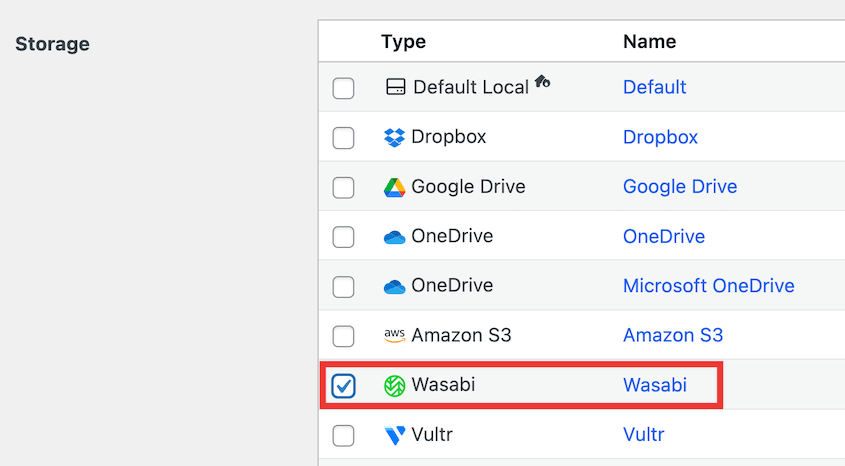Open the Default storage name link

[x=654, y=87]
